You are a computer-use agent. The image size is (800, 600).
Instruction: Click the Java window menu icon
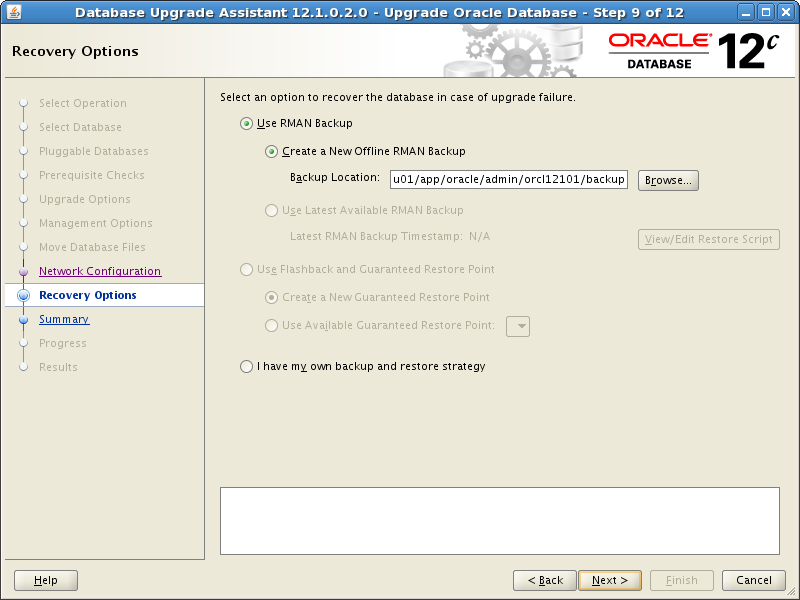[13, 12]
